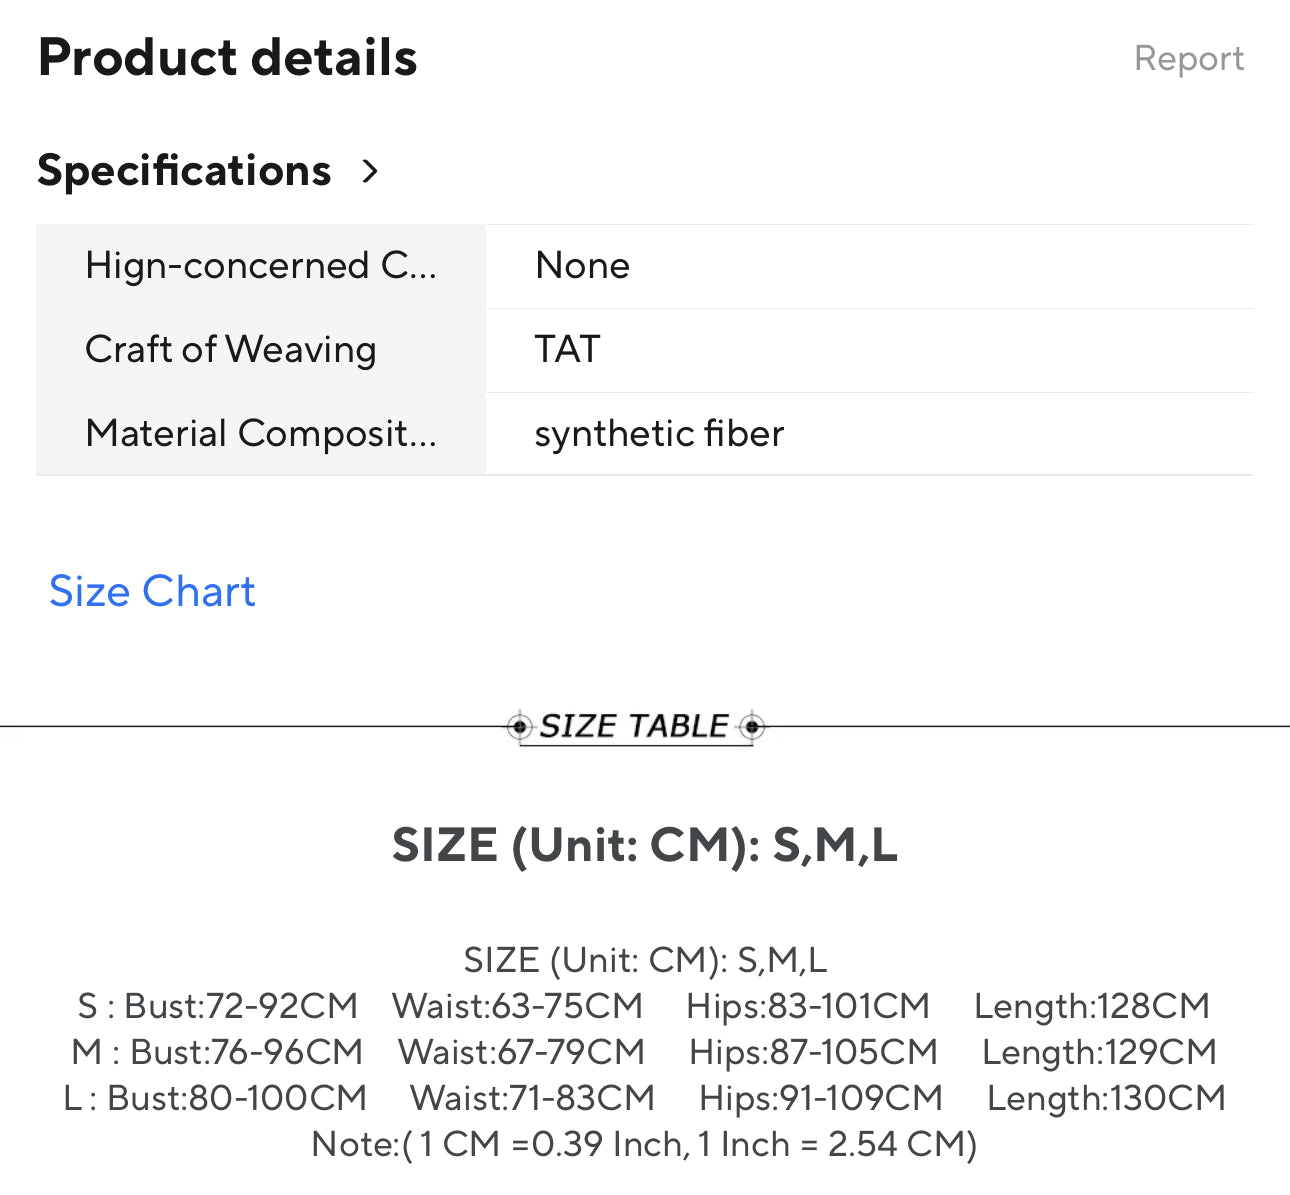Expand the Specifications chevron arrow
The image size is (1290, 1195).
click(370, 171)
